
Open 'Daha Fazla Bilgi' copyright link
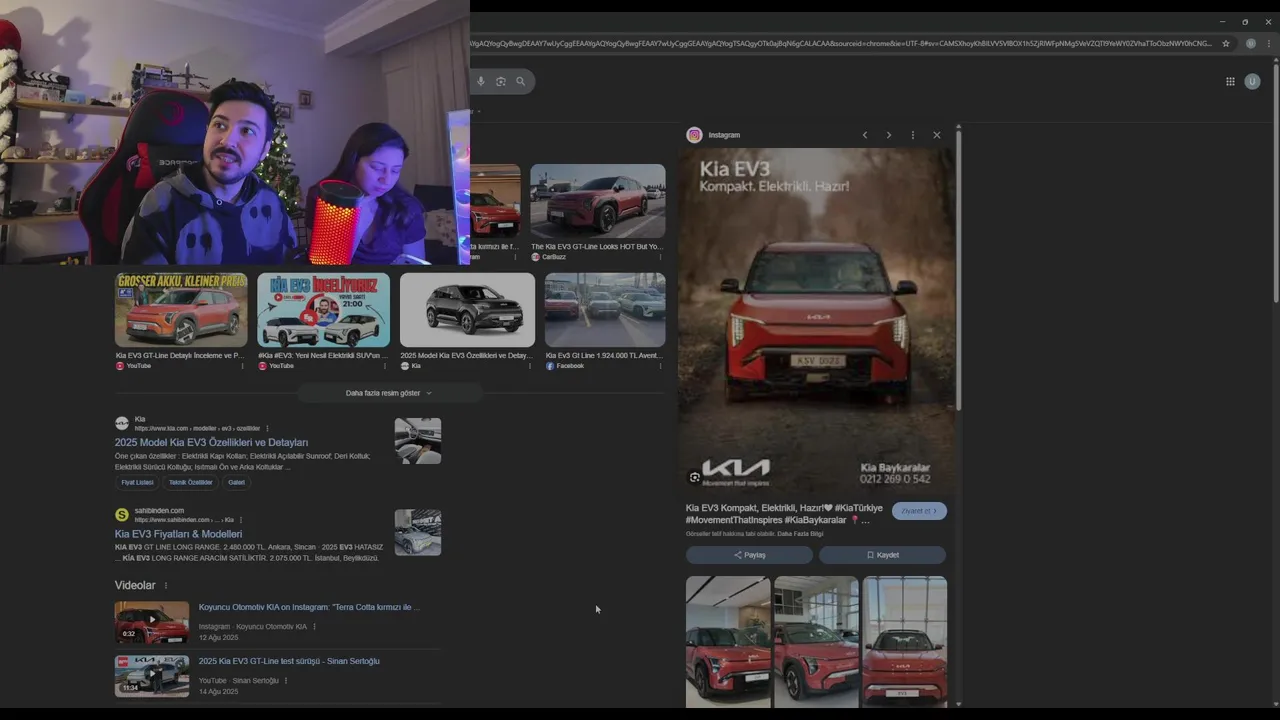click(800, 534)
